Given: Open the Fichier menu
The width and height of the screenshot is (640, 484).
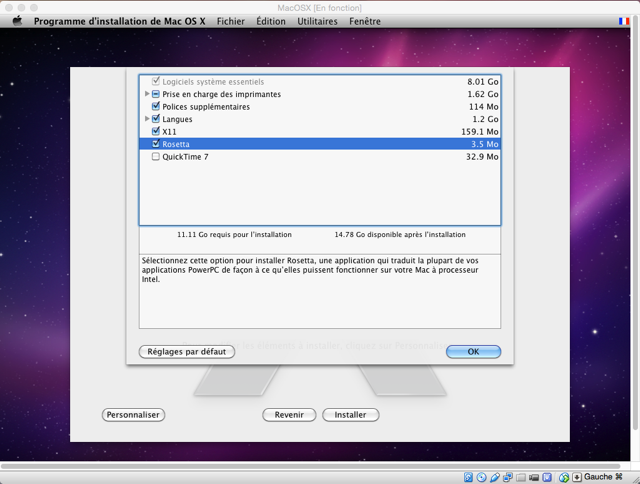Looking at the screenshot, I should point(231,21).
